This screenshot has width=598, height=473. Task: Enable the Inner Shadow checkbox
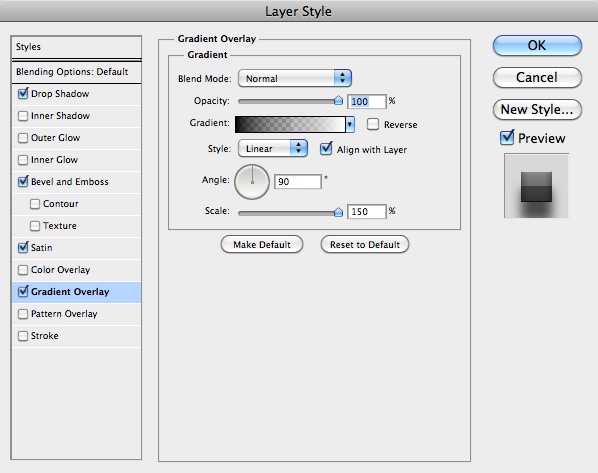[x=23, y=116]
